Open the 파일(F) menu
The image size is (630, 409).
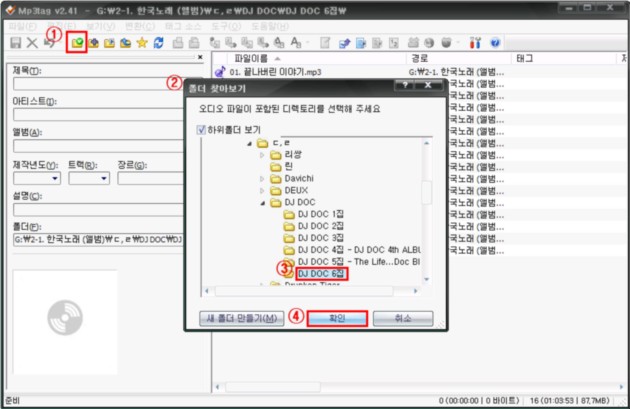[22, 26]
